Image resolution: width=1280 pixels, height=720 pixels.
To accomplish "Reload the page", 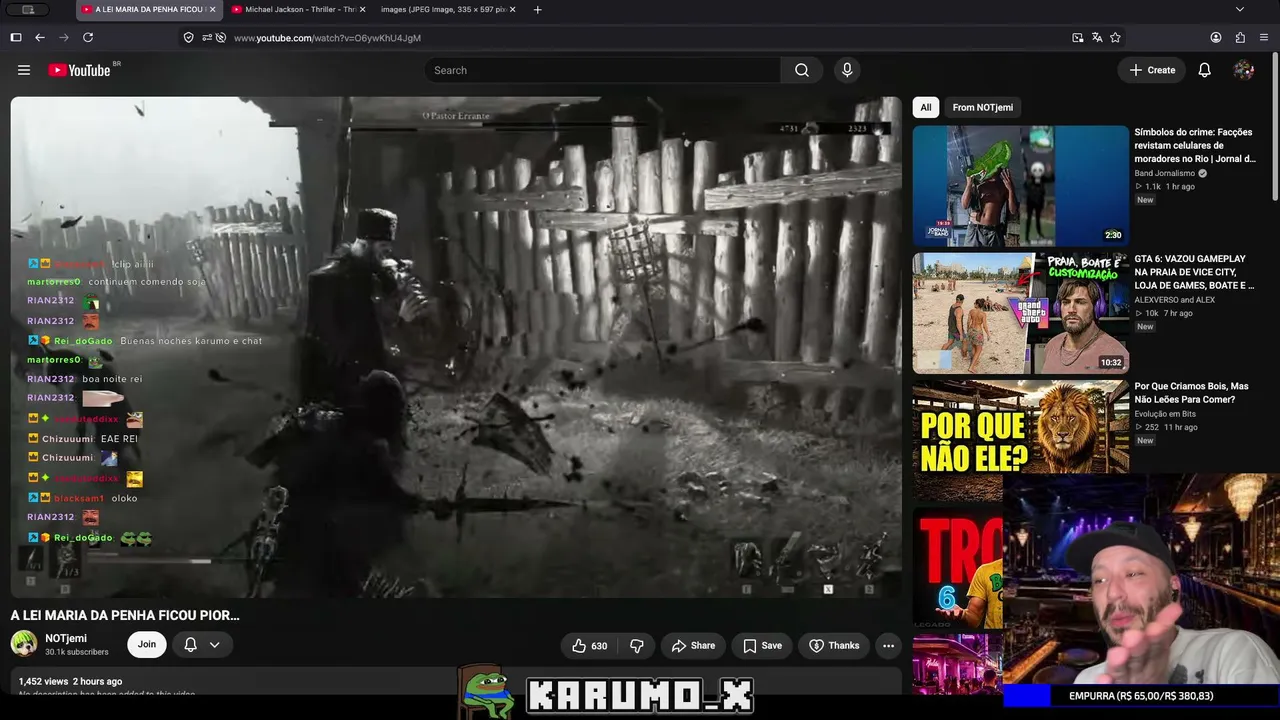I will [x=88, y=37].
